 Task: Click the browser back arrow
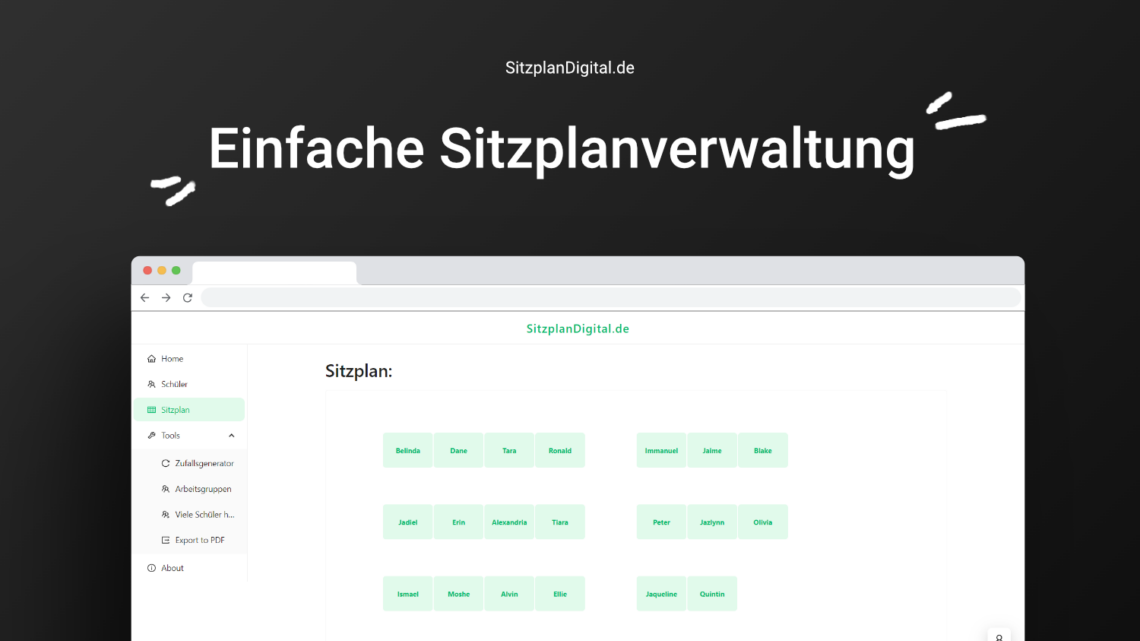click(144, 297)
